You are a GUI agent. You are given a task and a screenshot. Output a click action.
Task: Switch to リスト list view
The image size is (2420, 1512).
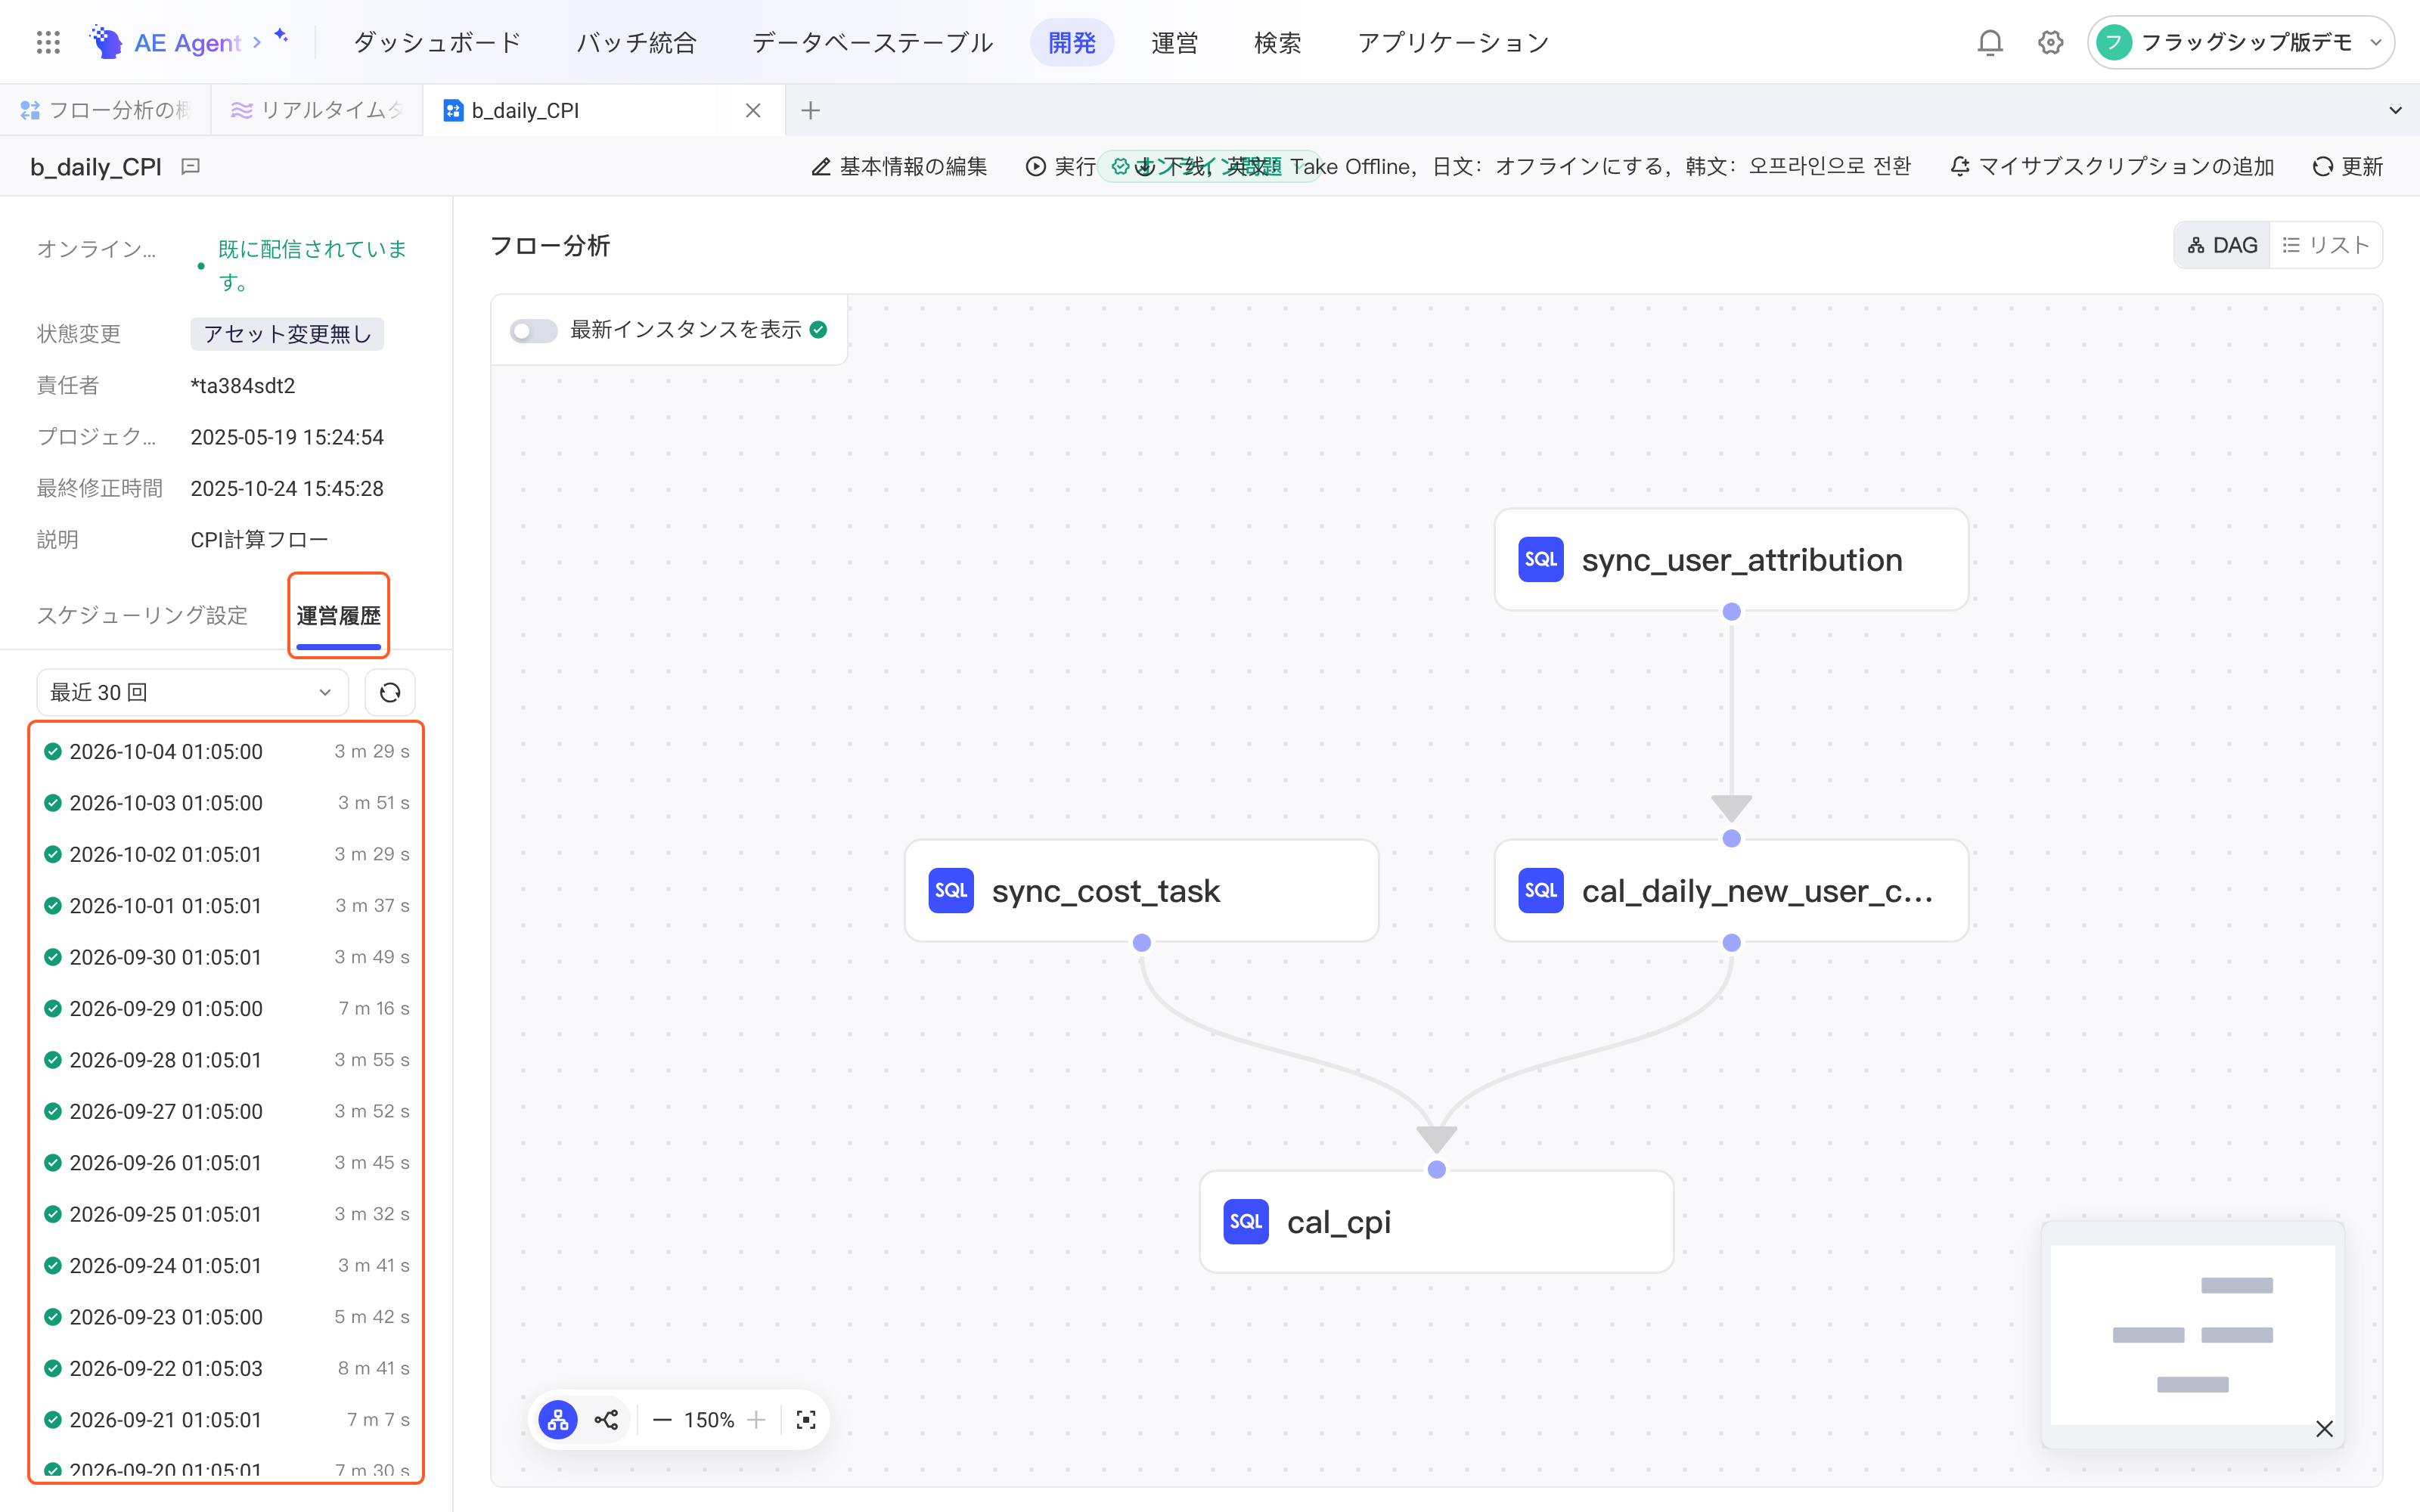coord(2326,245)
